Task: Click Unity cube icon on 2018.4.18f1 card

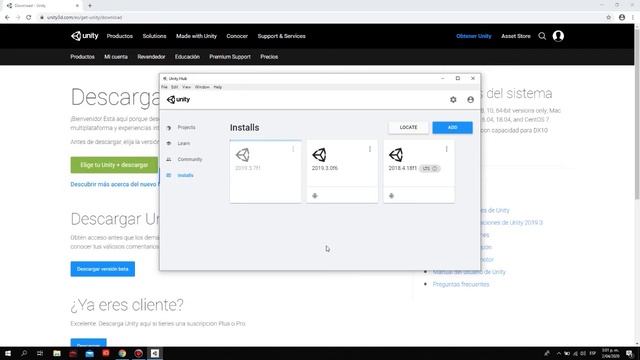Action: [x=396, y=155]
